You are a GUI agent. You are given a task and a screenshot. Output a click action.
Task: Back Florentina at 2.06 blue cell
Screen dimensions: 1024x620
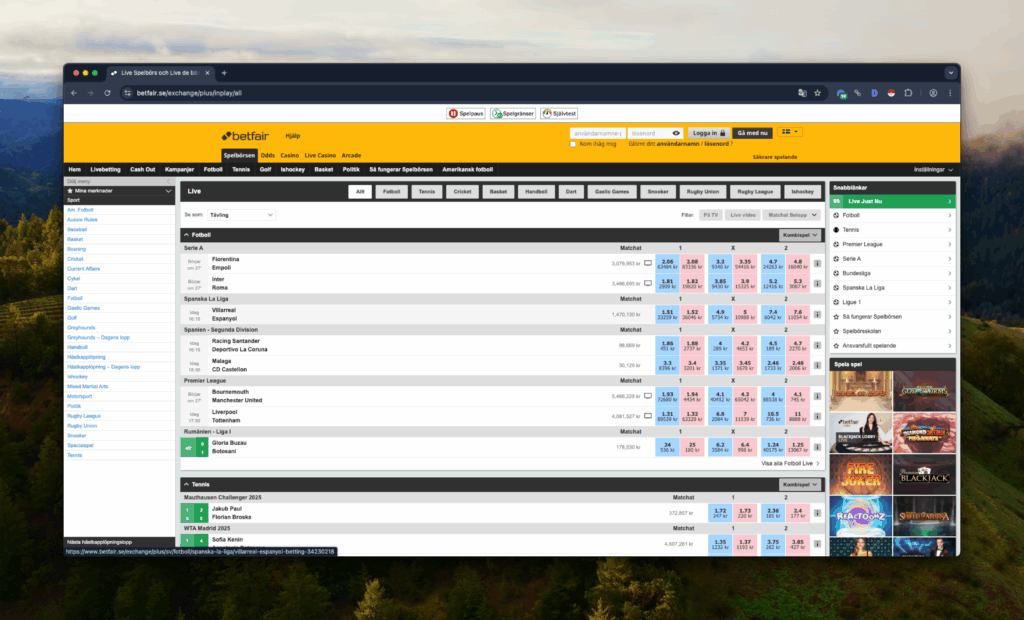pyautogui.click(x=667, y=263)
